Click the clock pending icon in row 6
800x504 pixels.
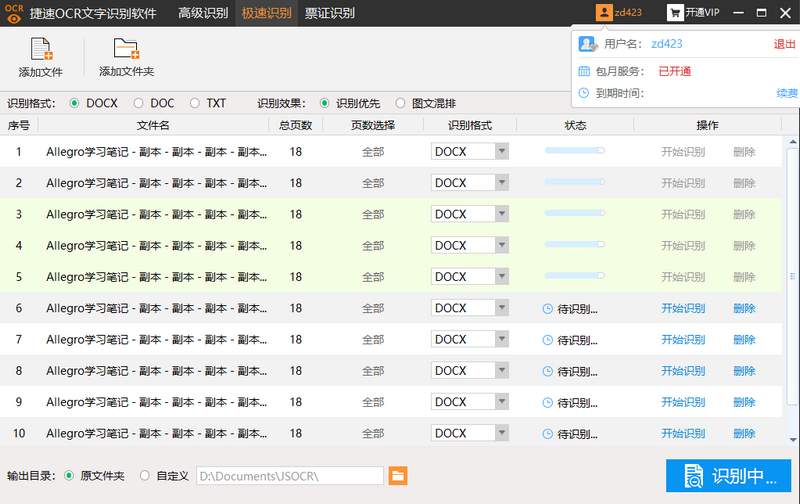[x=547, y=309]
